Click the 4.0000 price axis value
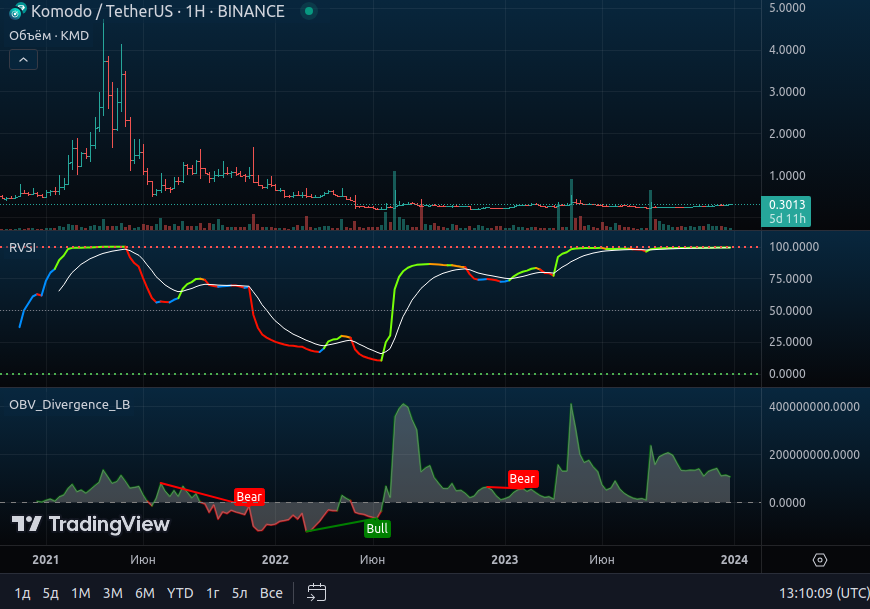Image resolution: width=870 pixels, height=609 pixels. point(787,49)
